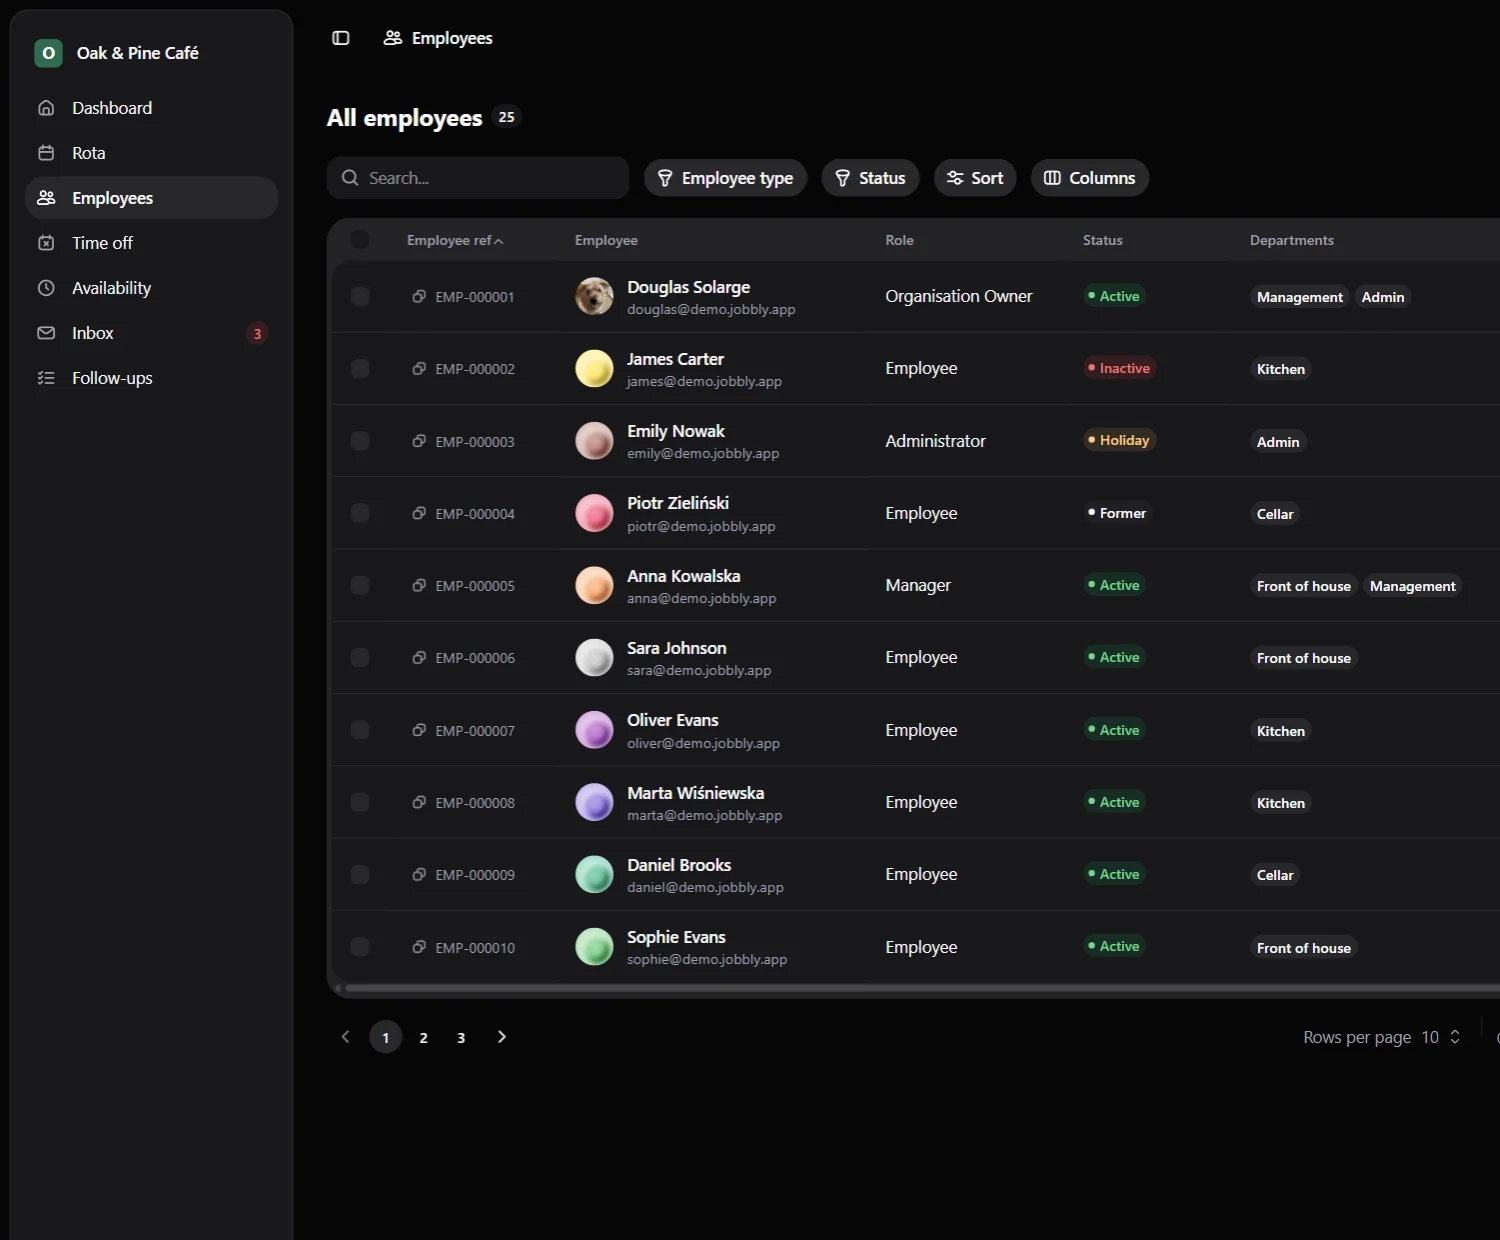Jump to page 3
1500x1240 pixels.
point(461,1037)
